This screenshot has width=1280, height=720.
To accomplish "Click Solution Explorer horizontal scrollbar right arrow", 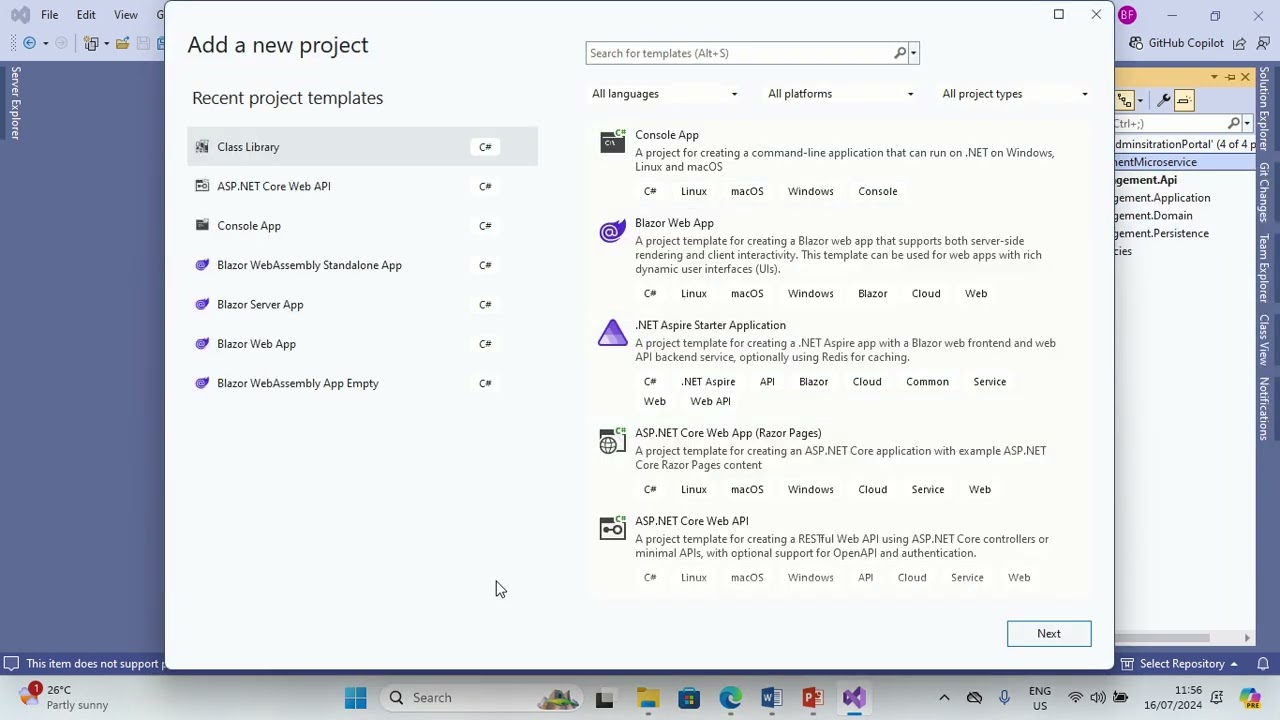I will (1247, 638).
